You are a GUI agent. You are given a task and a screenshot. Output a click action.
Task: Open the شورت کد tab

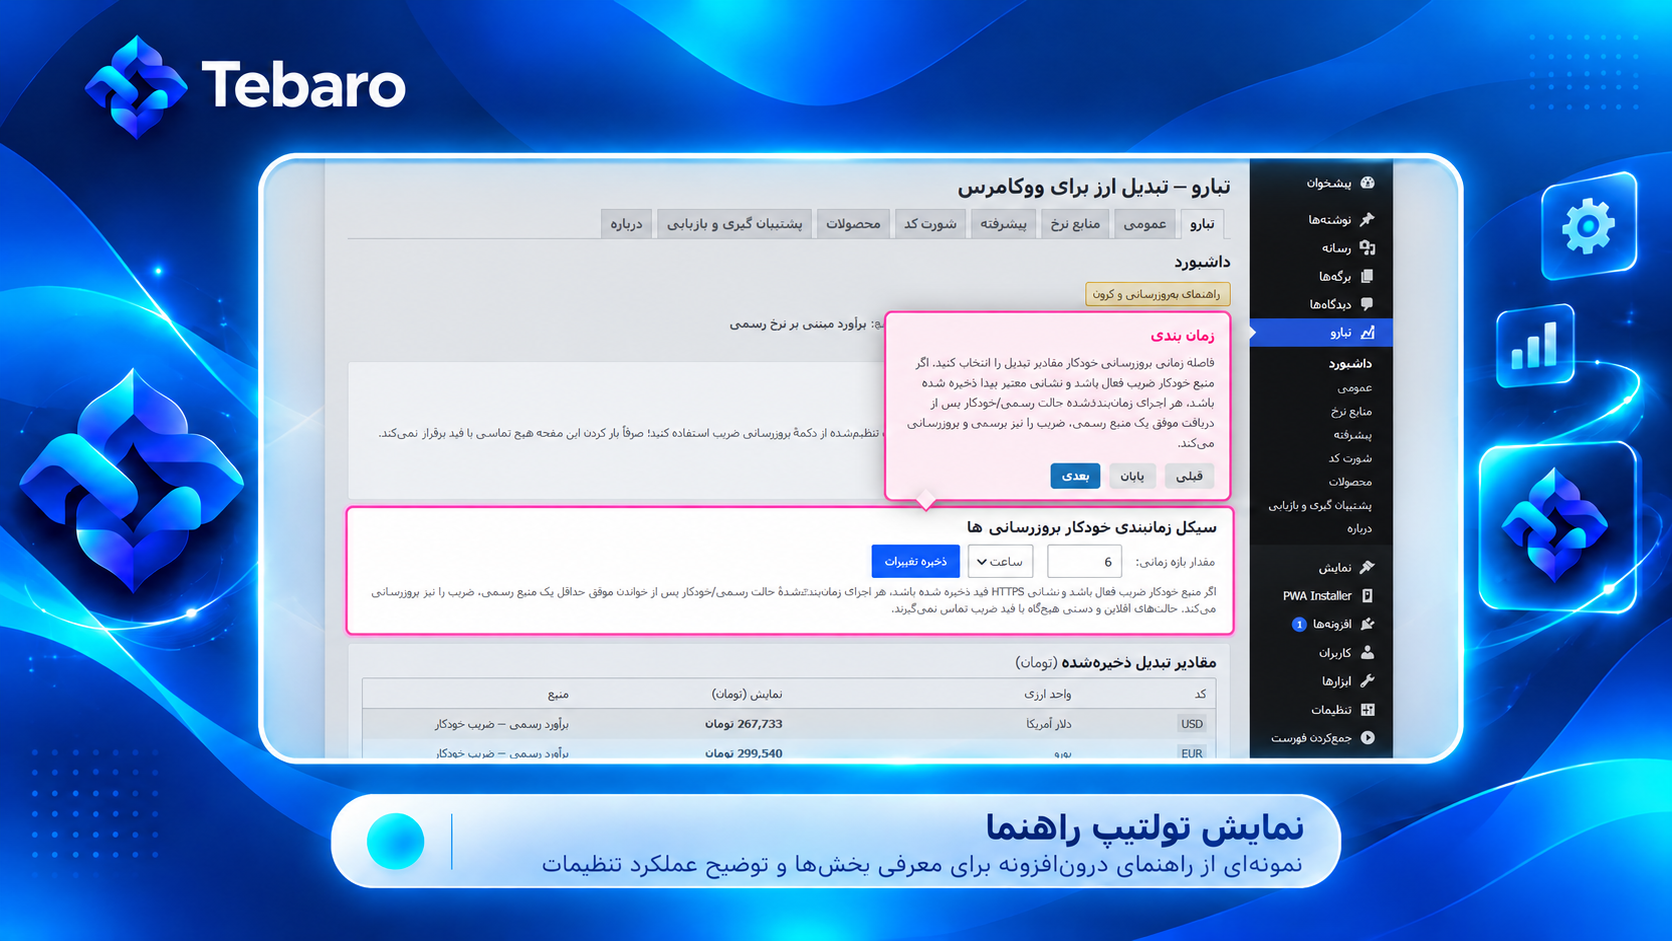click(x=931, y=224)
